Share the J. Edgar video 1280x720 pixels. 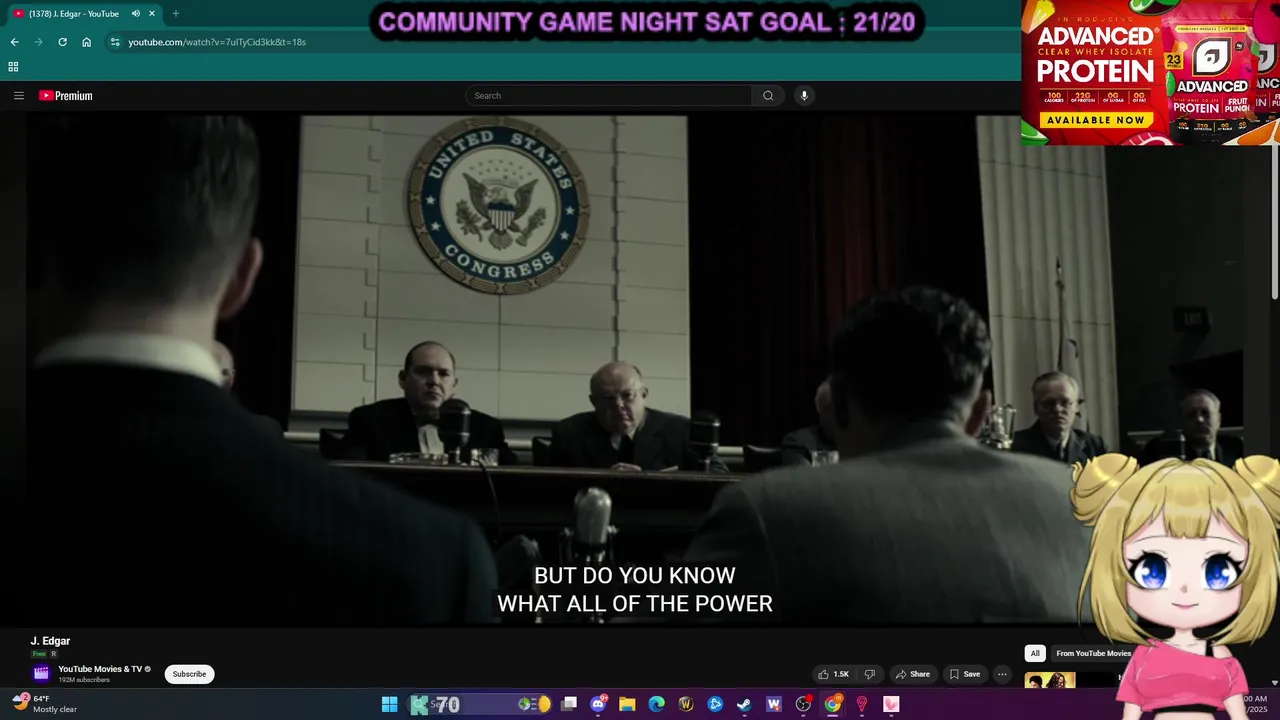913,674
